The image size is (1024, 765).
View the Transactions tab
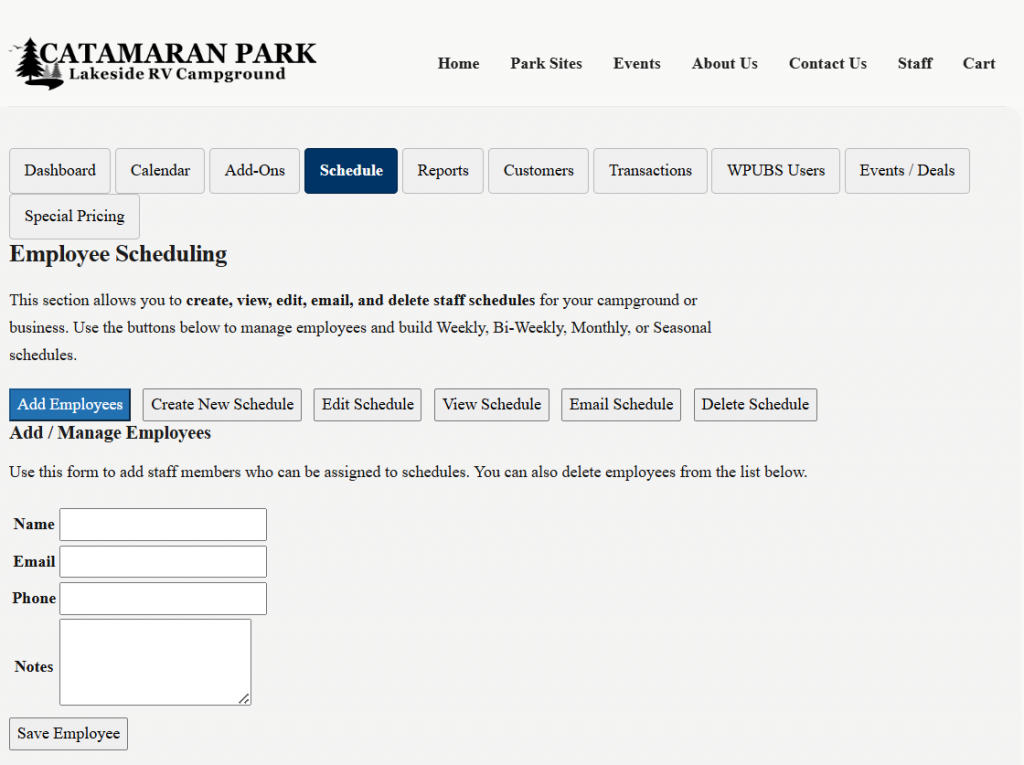650,171
